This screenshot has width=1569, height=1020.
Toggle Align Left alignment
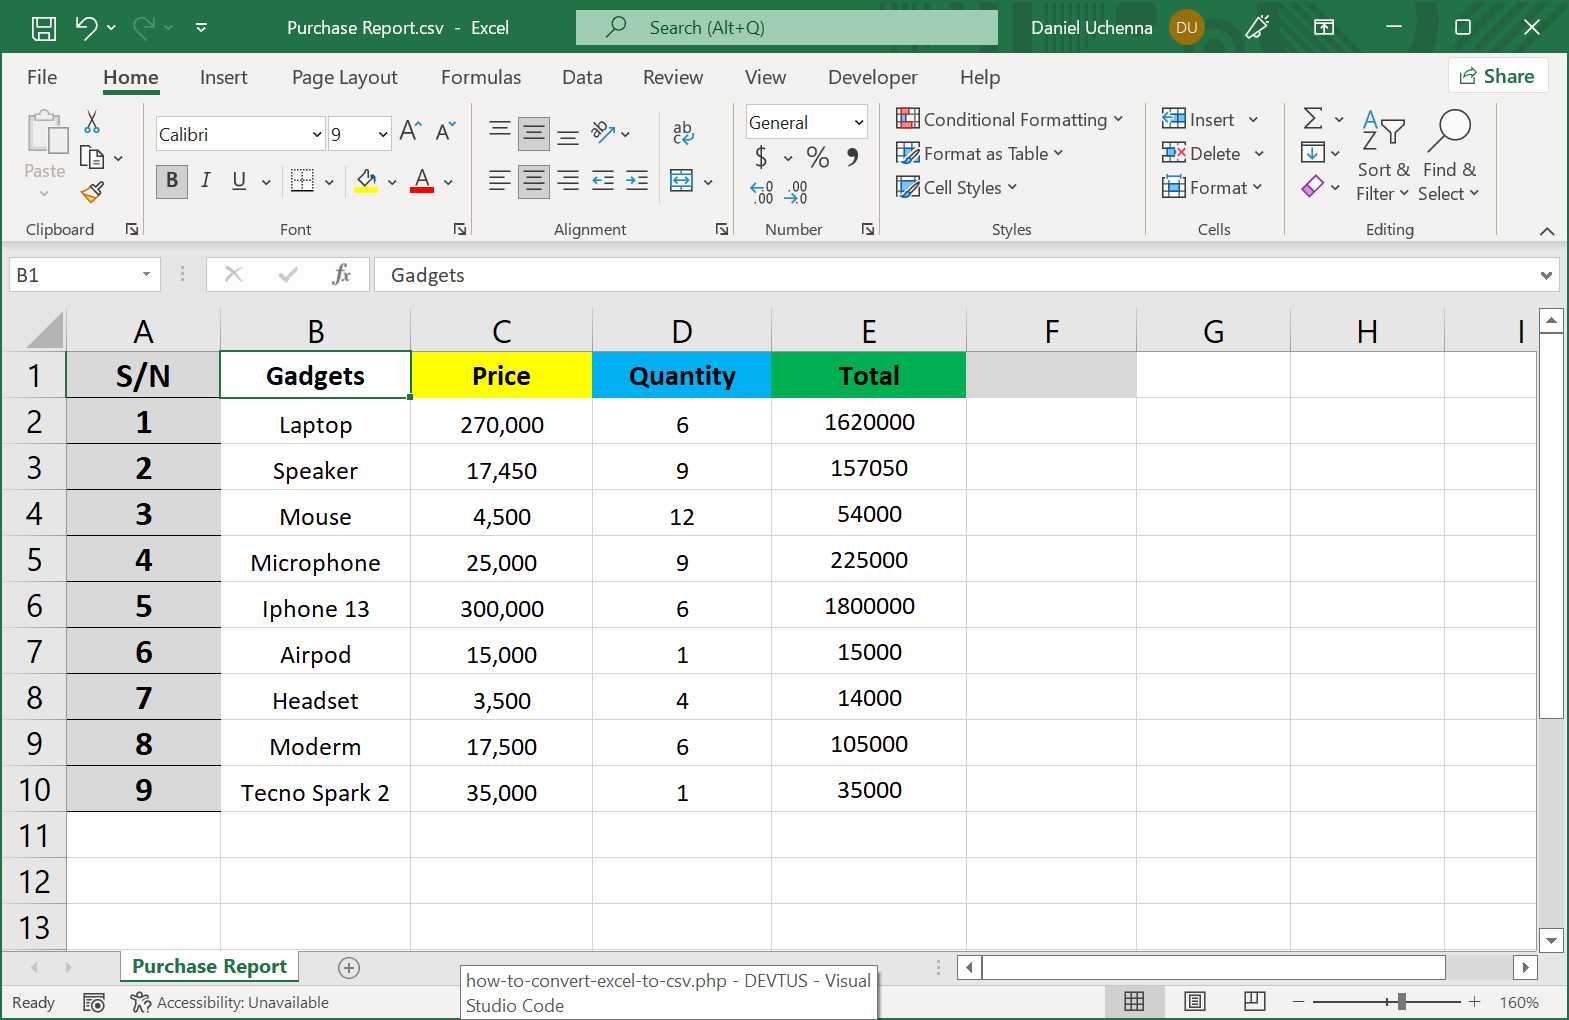500,181
